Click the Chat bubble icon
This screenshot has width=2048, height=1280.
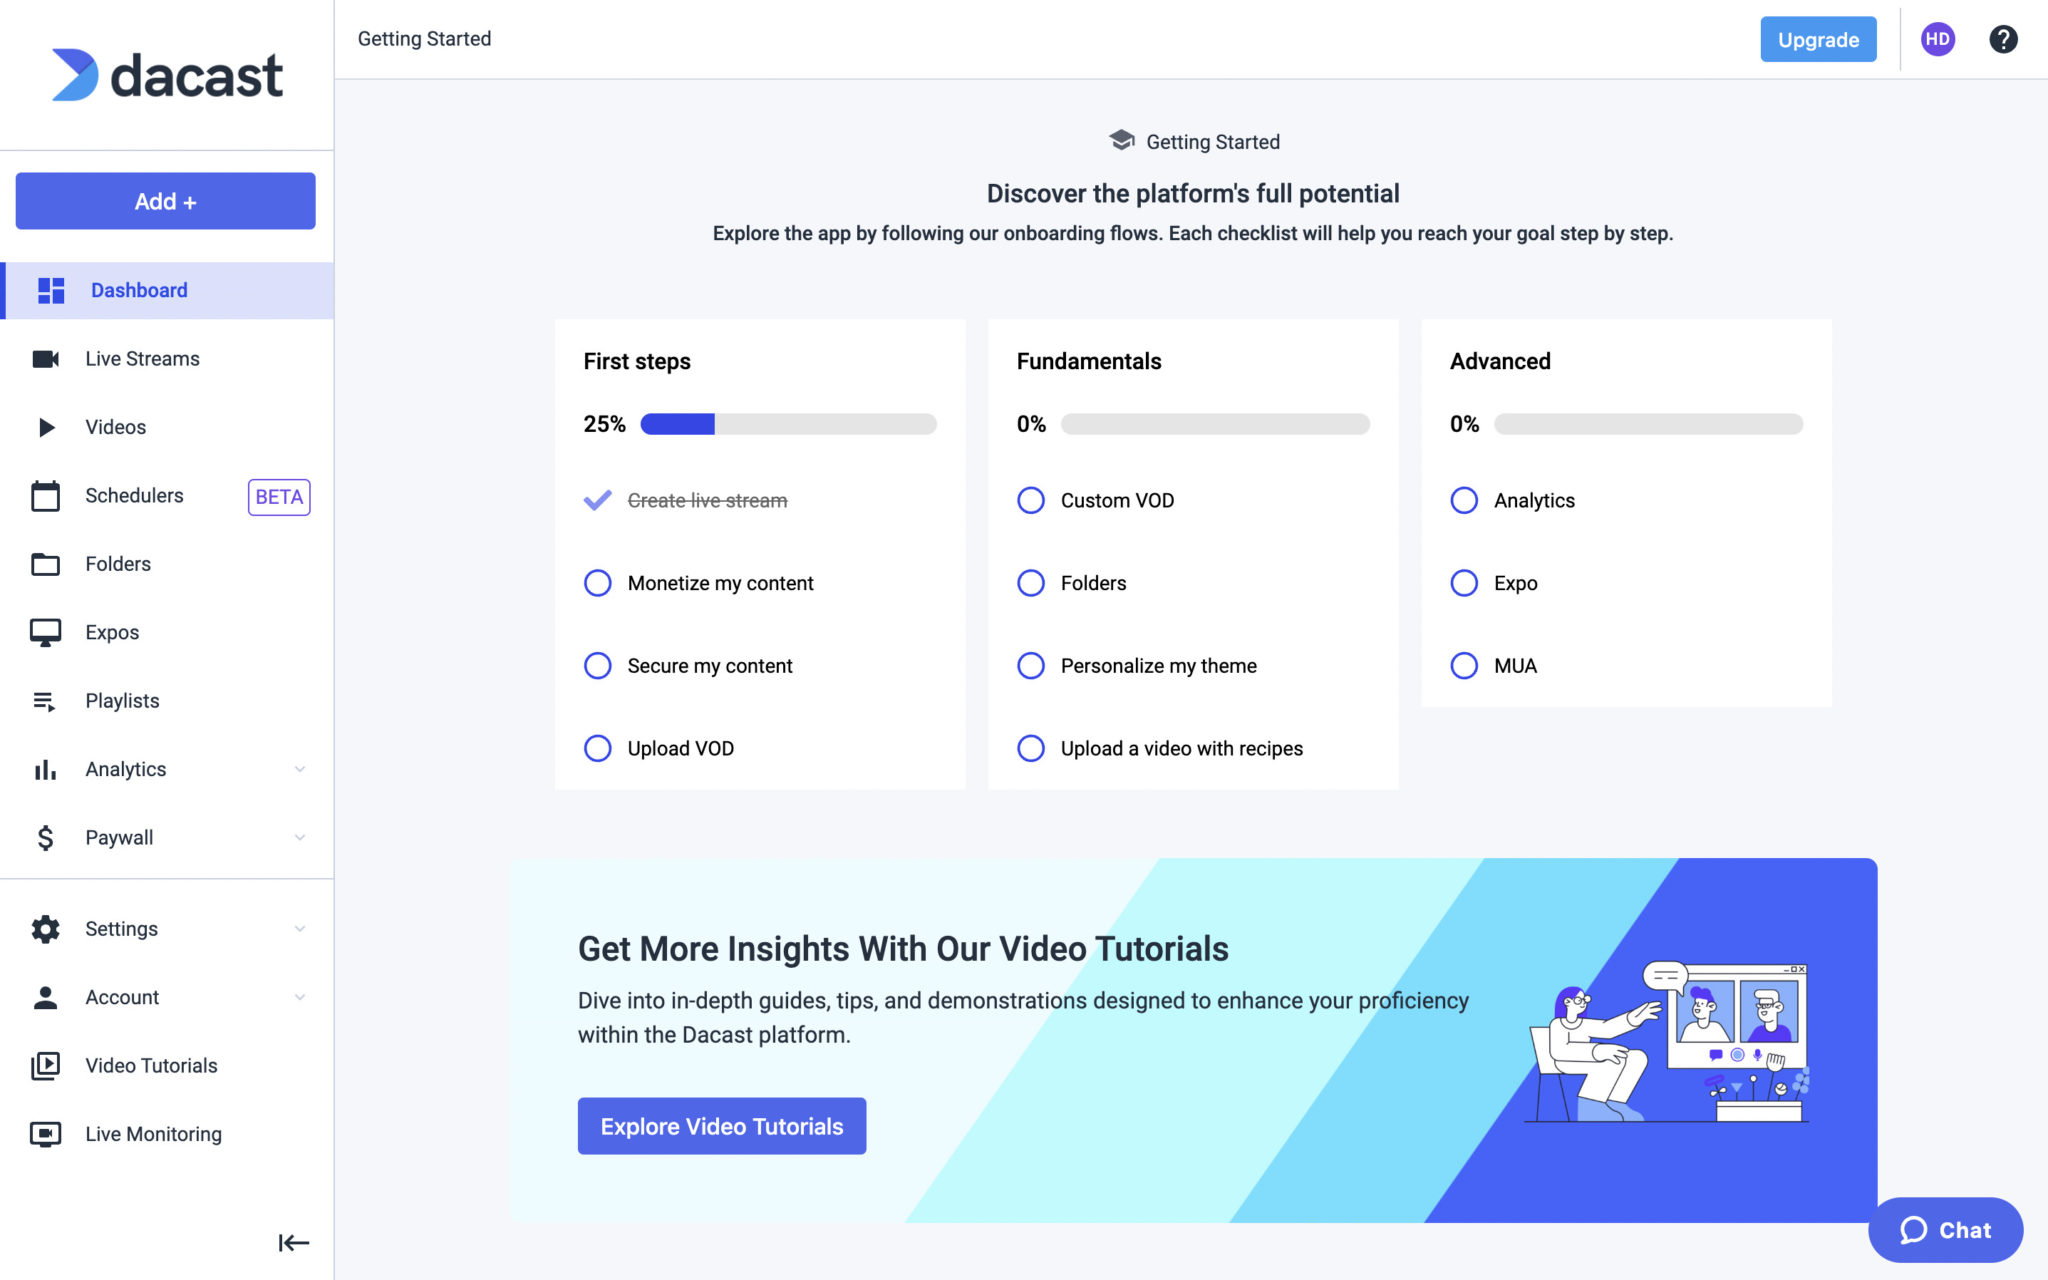1914,1230
